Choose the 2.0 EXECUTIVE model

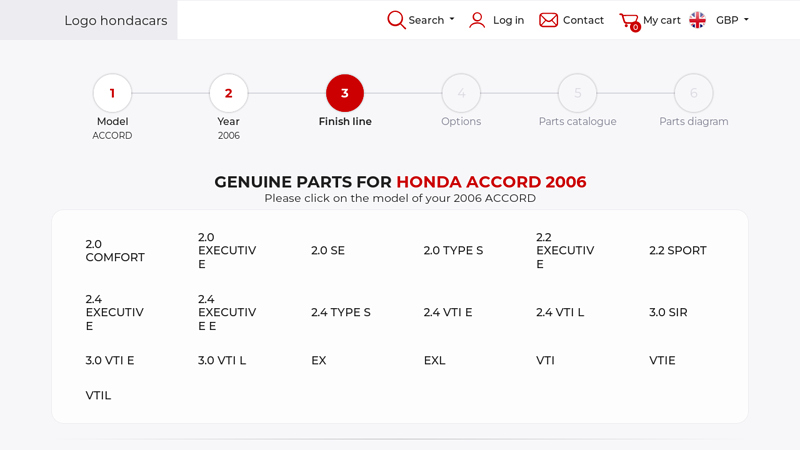(227, 251)
